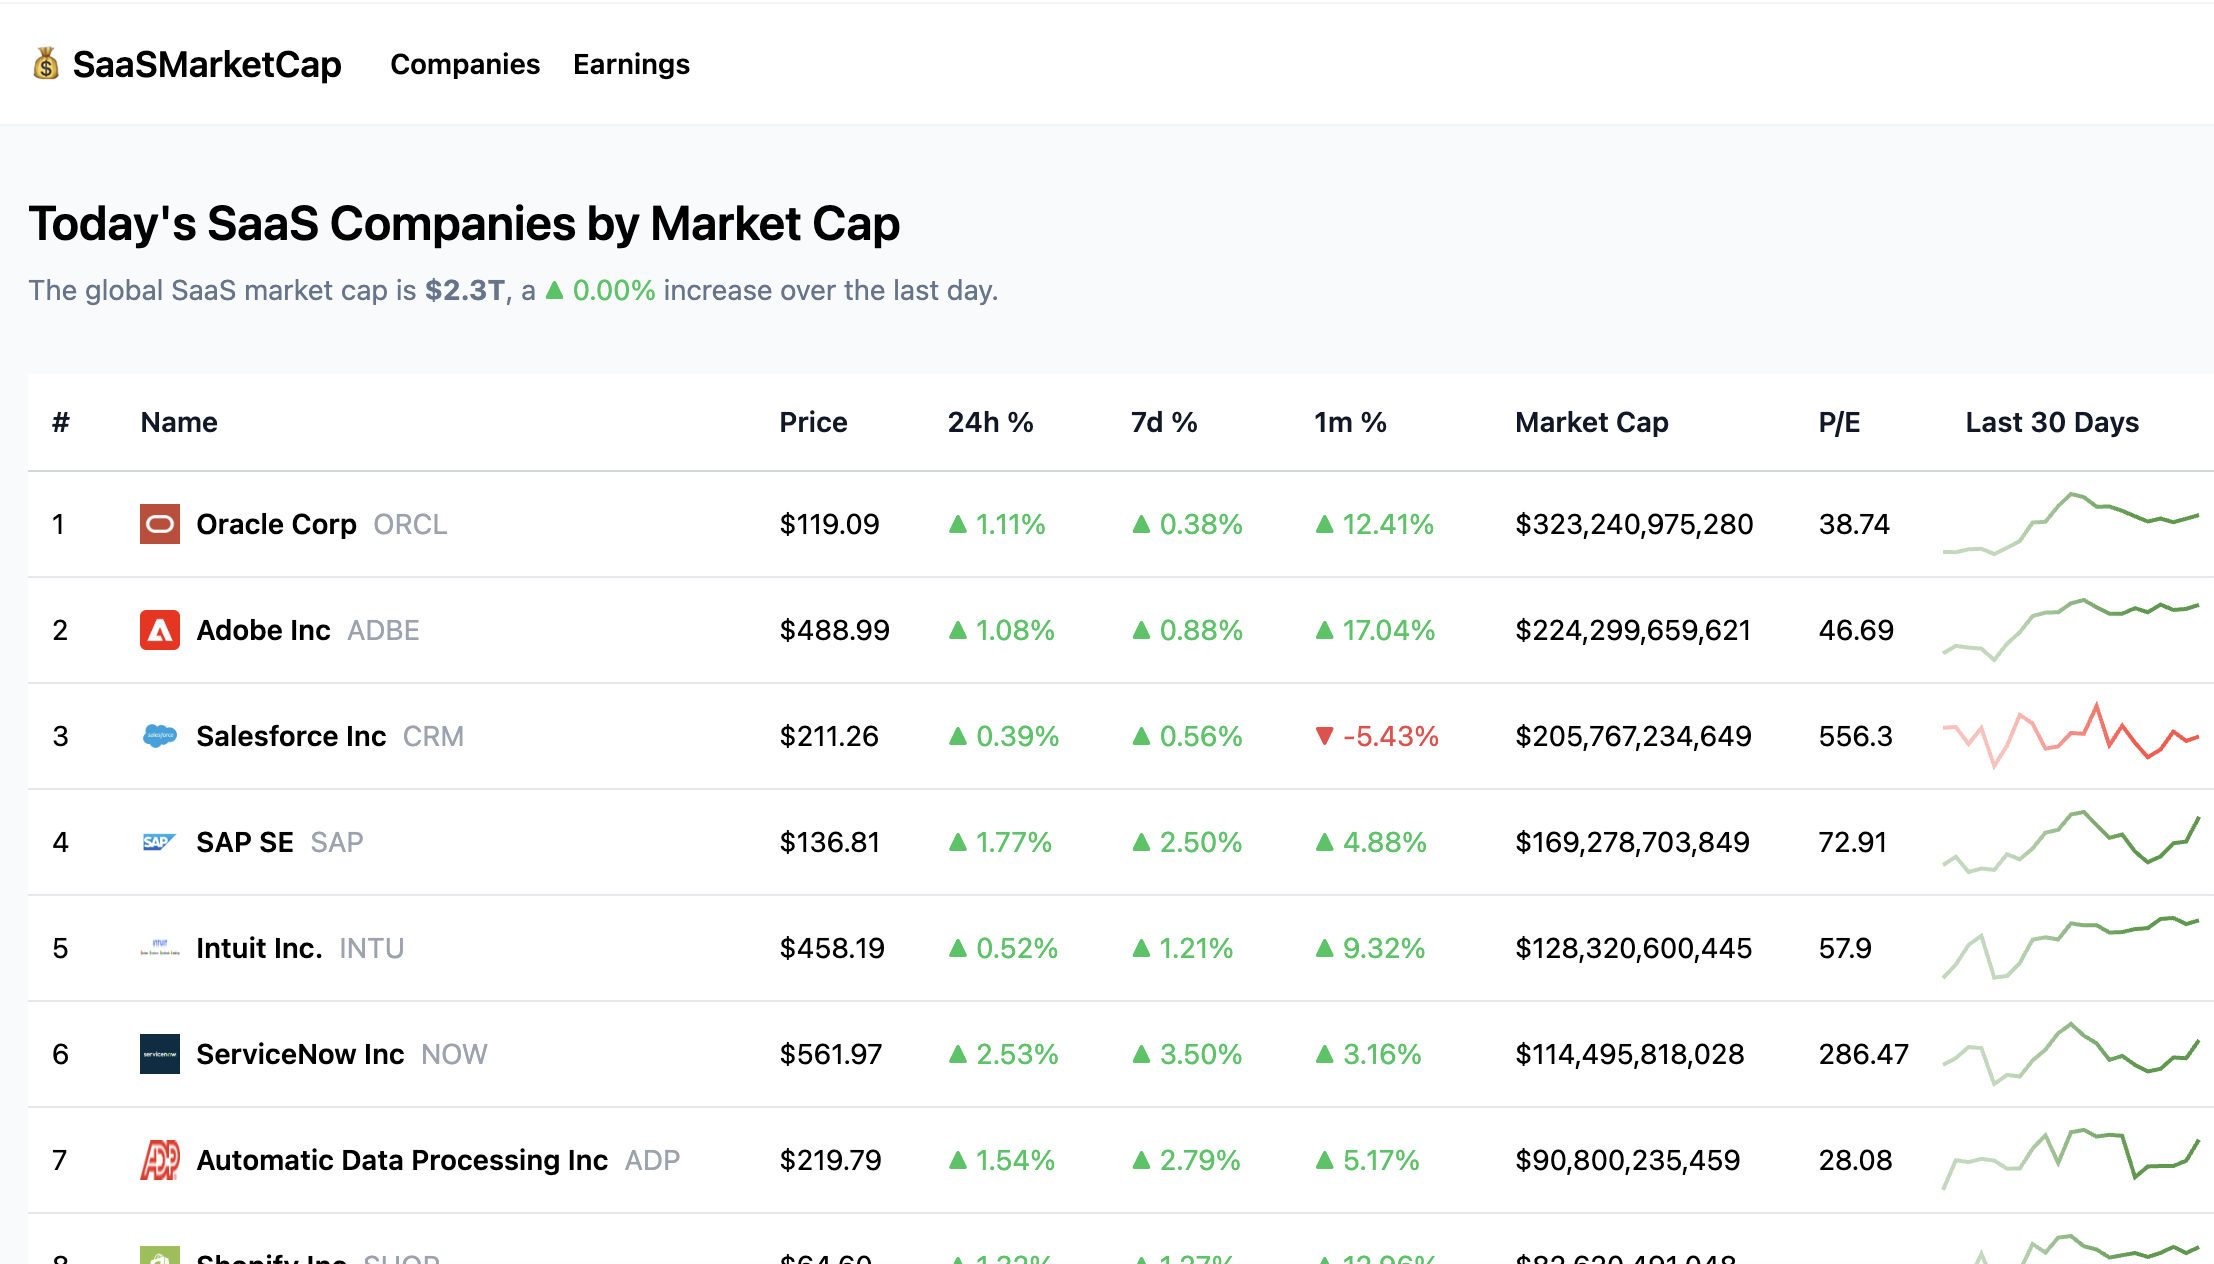Click the Intuit logo icon
Image resolution: width=2214 pixels, height=1264 pixels.
point(158,948)
